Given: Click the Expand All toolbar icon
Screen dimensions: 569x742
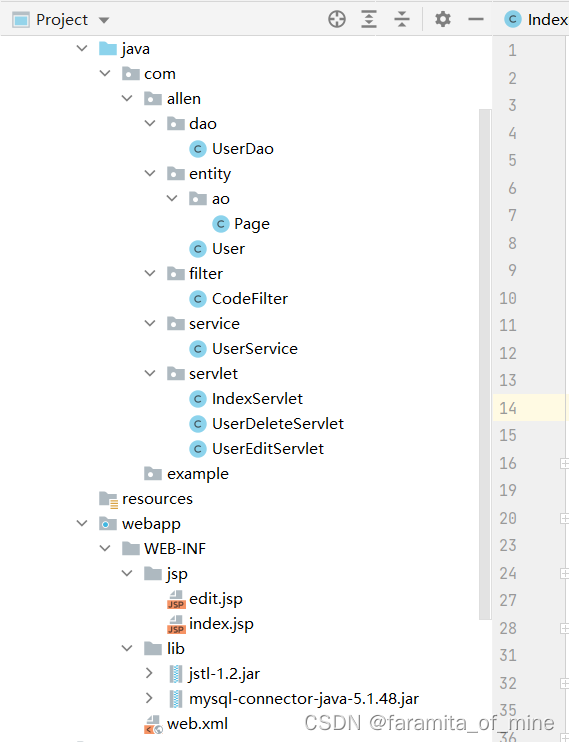Looking at the screenshot, I should (369, 19).
